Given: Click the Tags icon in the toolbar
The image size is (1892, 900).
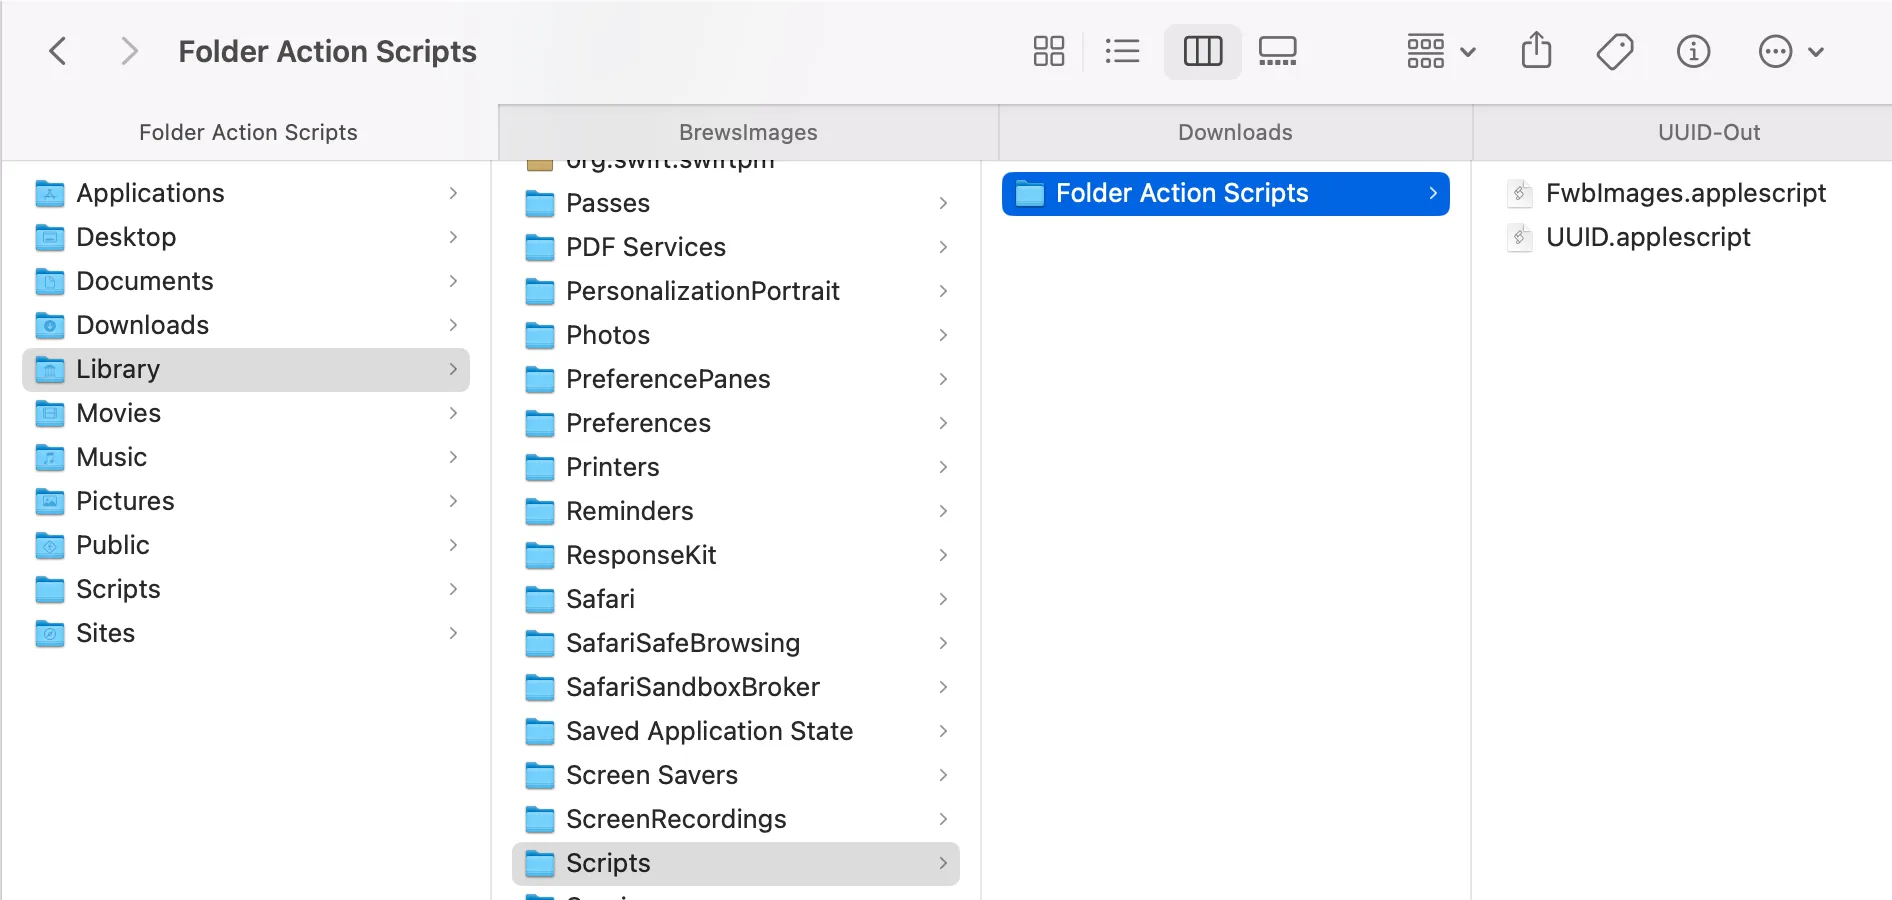Looking at the screenshot, I should [1614, 51].
